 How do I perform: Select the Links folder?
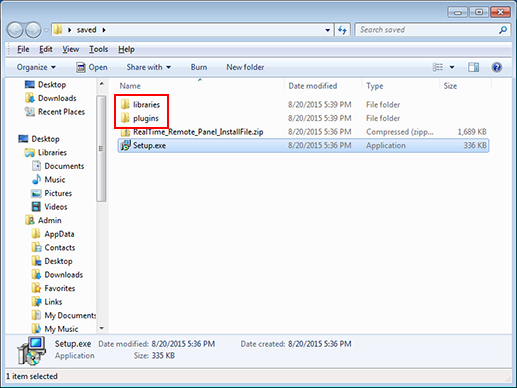pos(47,302)
